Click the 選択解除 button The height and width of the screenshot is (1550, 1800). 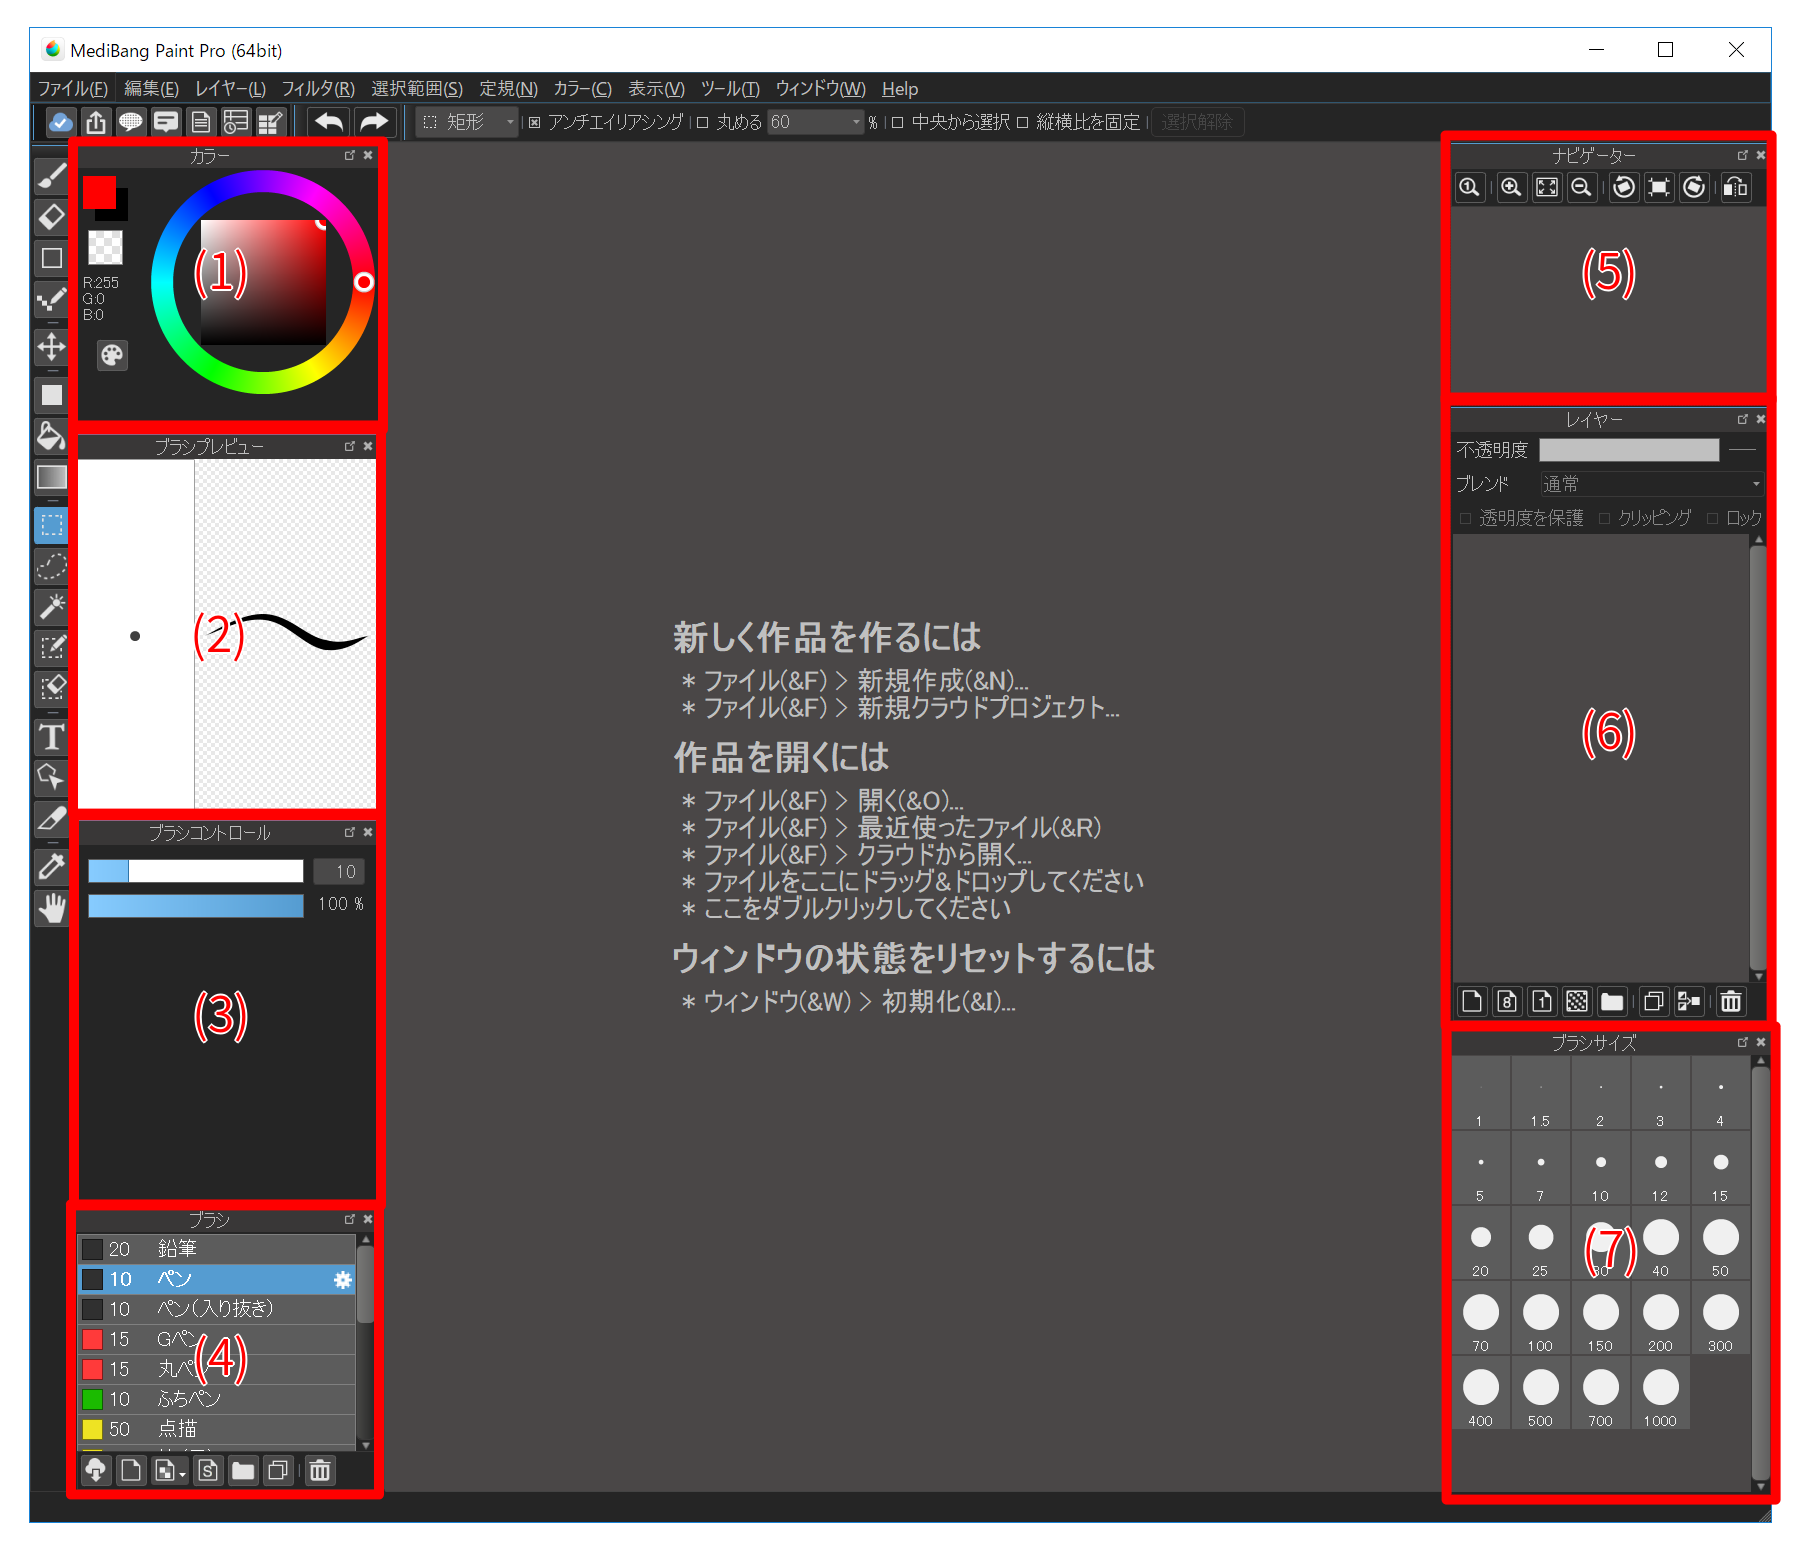tap(1197, 122)
